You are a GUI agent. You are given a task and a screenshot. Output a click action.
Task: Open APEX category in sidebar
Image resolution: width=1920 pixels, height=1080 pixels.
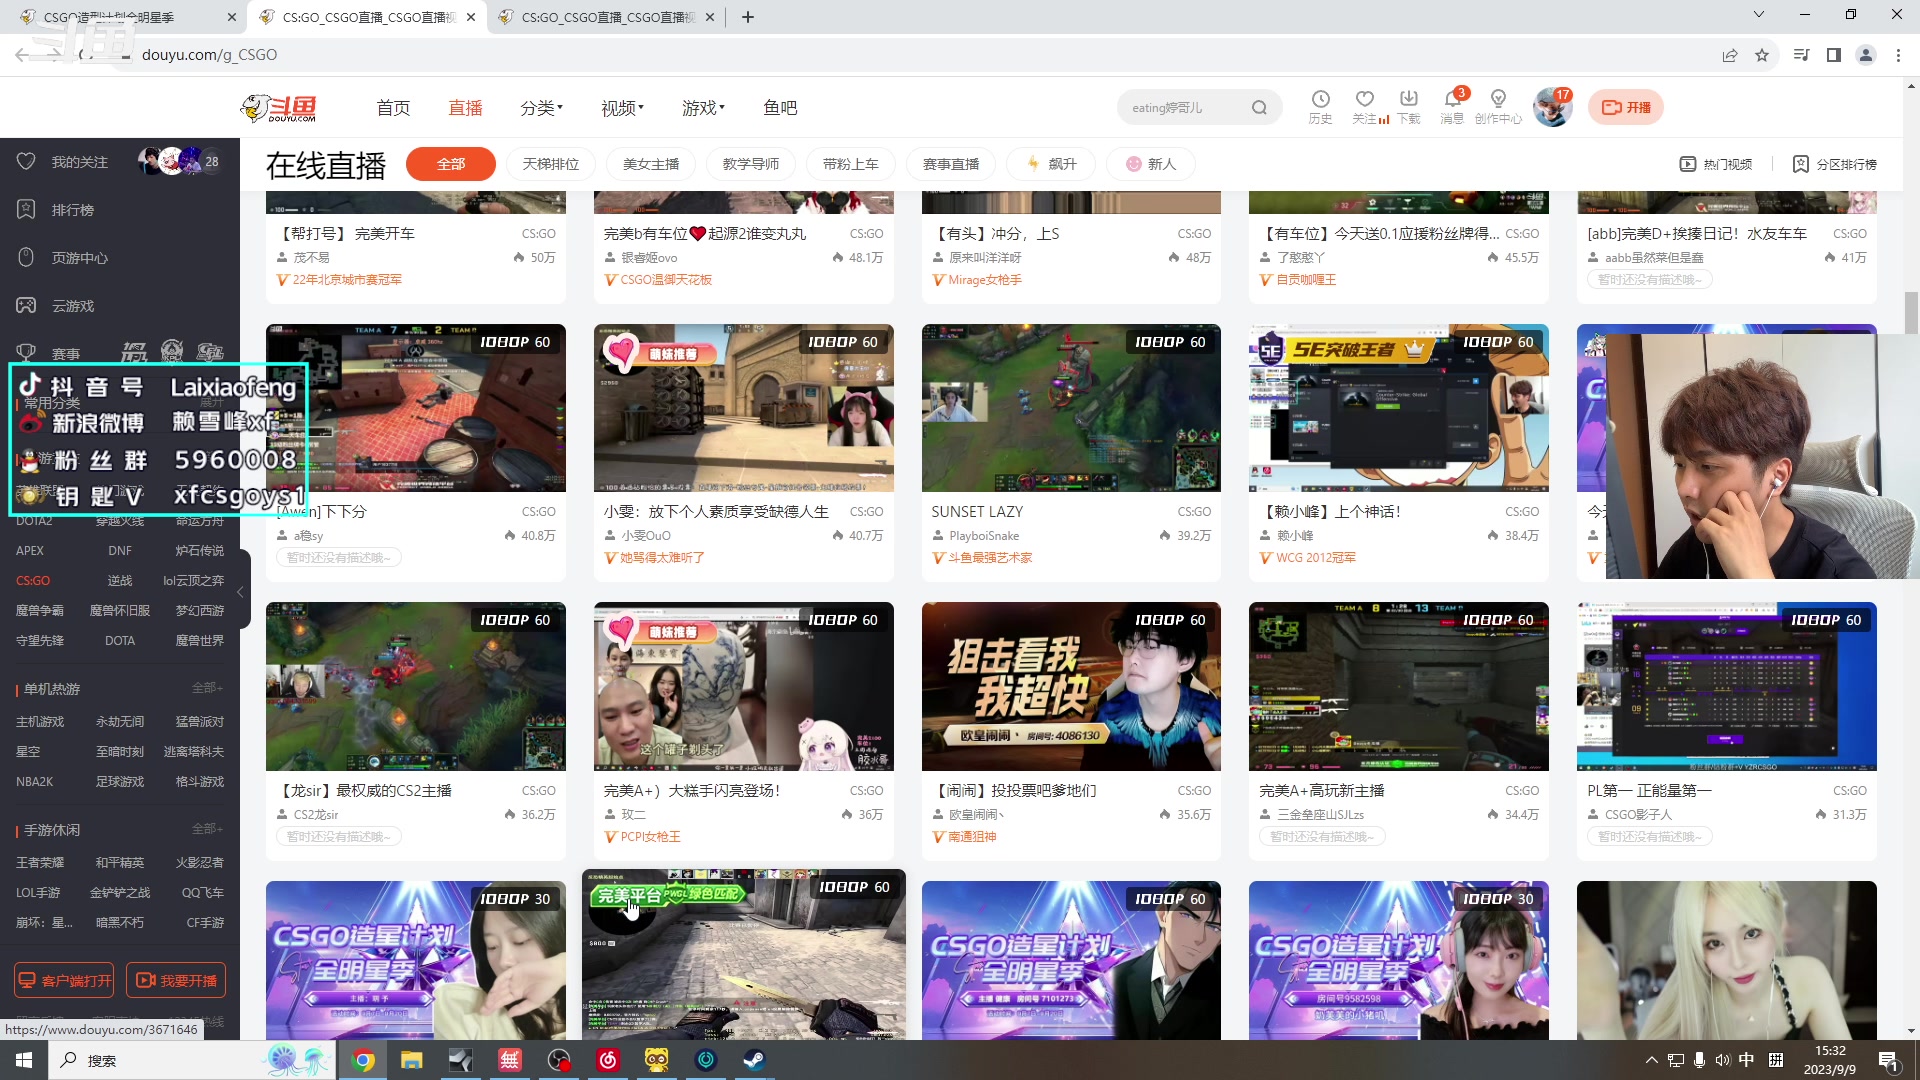(x=30, y=550)
